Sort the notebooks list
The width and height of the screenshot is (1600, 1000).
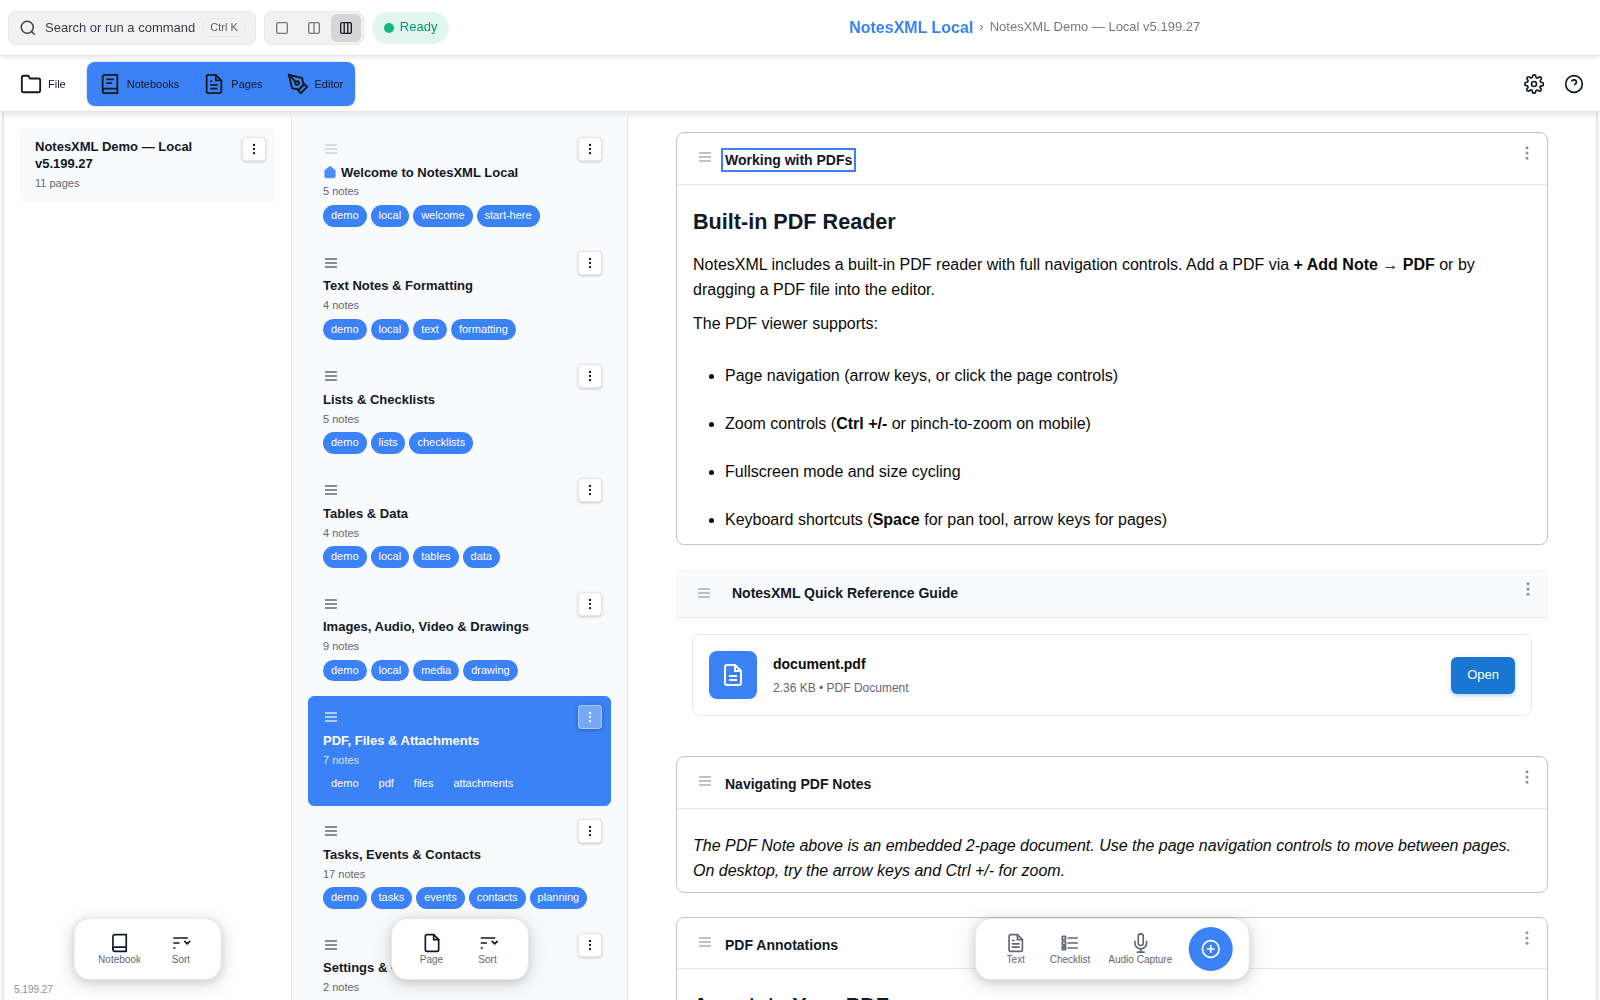181,948
